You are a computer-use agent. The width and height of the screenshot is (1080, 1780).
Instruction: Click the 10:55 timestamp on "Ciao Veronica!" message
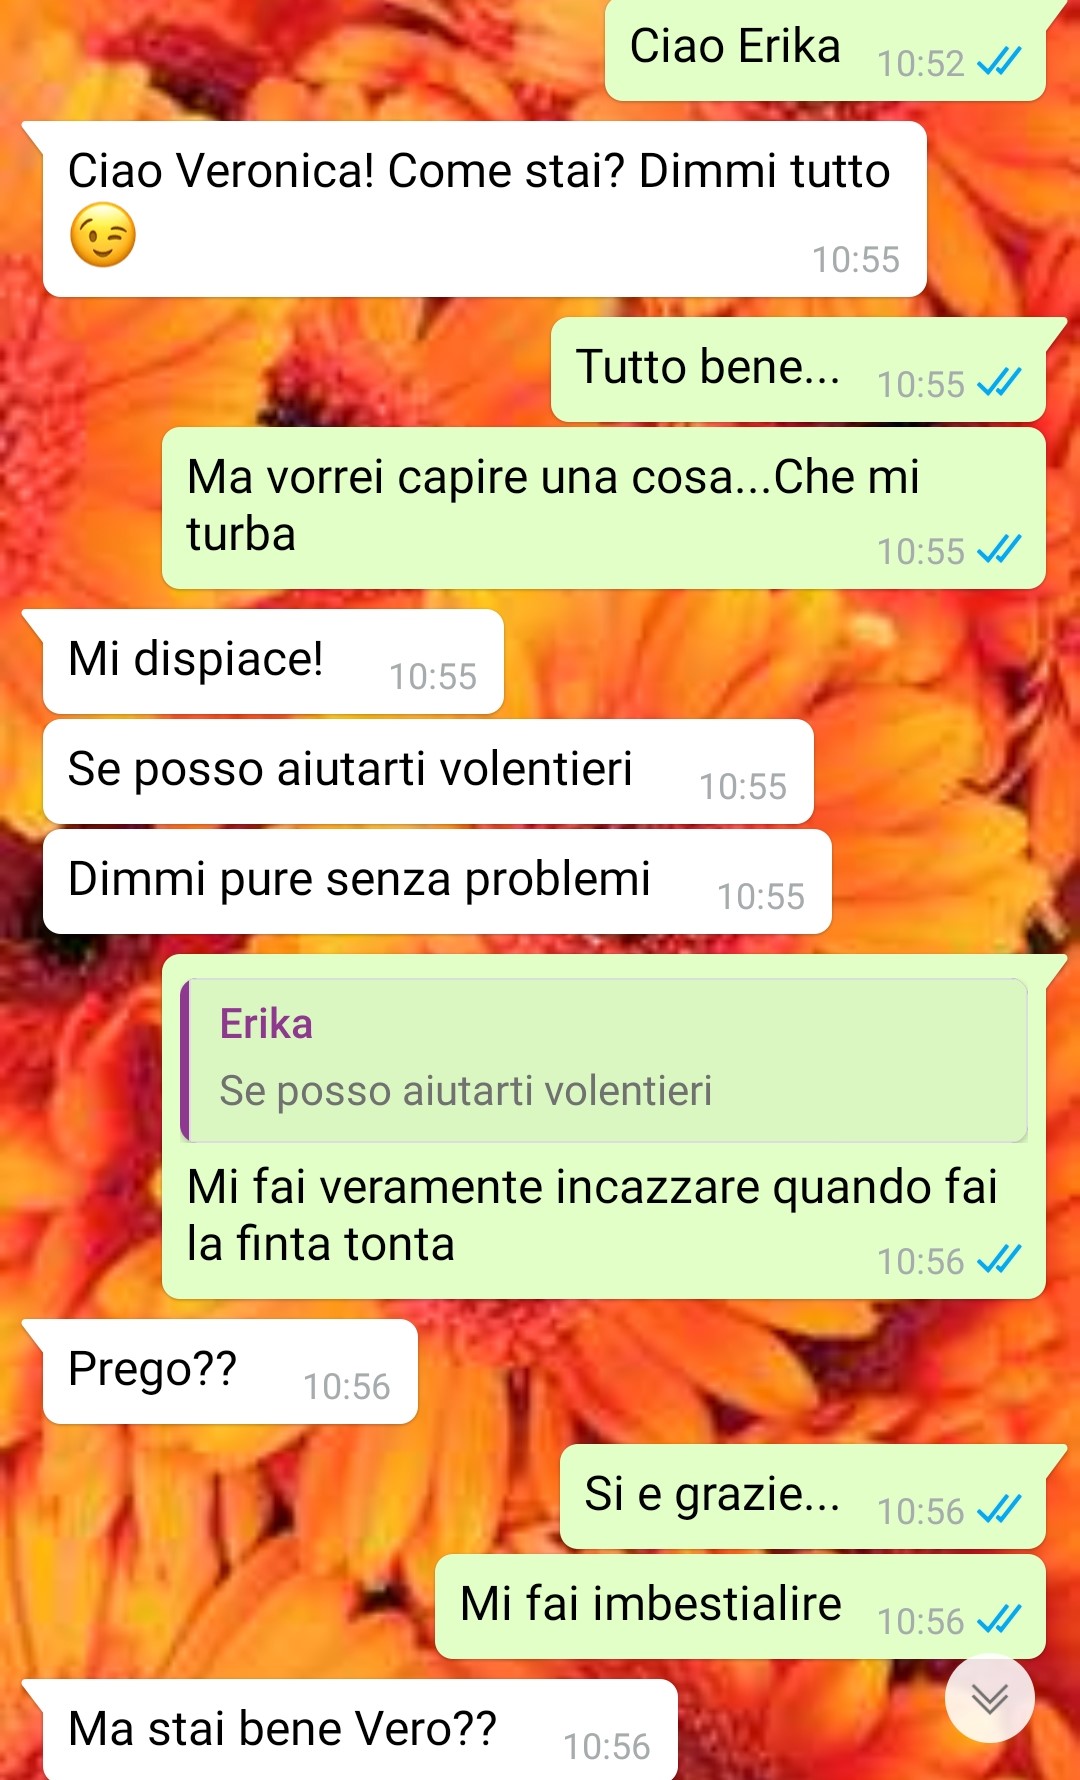856,260
